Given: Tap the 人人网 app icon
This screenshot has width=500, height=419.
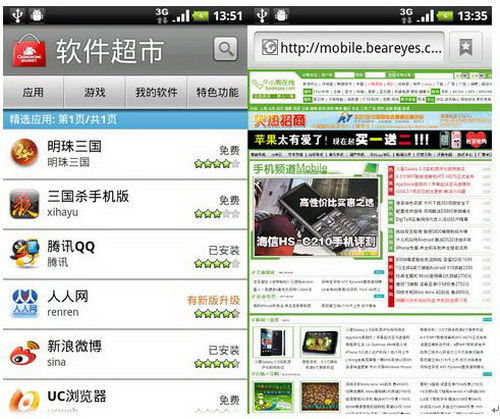Looking at the screenshot, I should [24, 303].
